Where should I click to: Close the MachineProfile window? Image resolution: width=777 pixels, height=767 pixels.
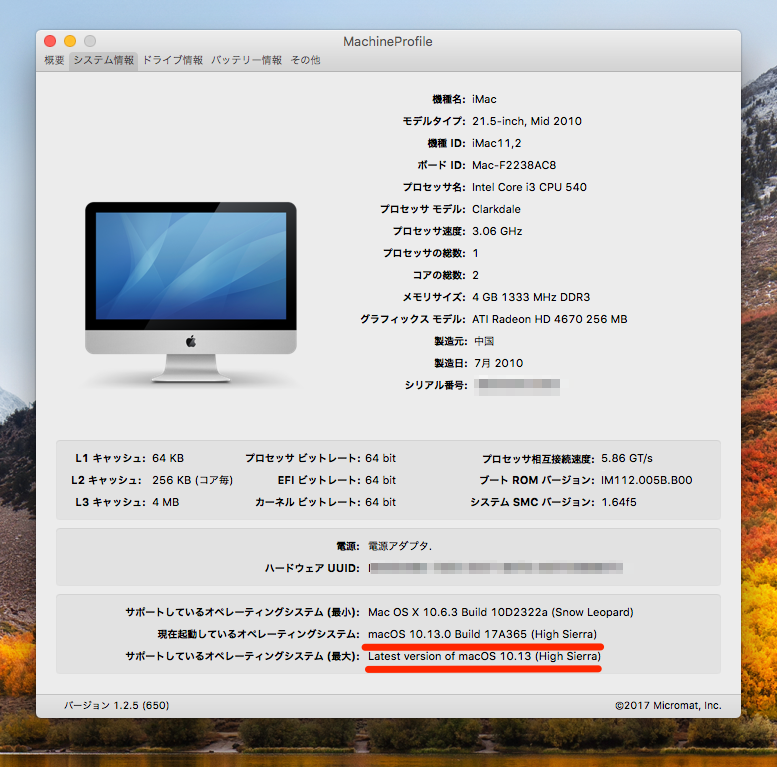[50, 41]
